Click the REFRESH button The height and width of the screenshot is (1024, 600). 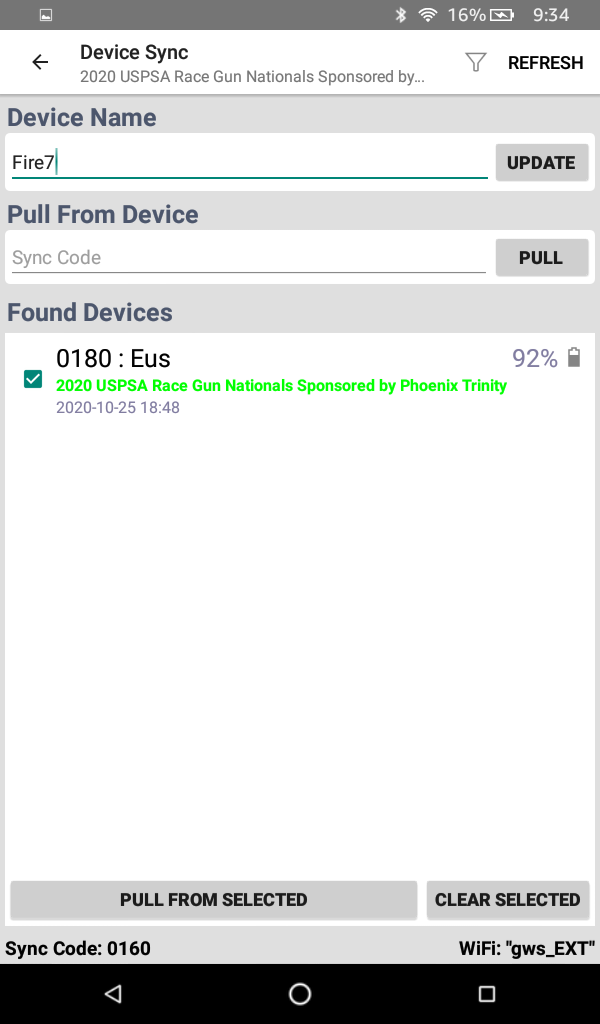pyautogui.click(x=545, y=62)
